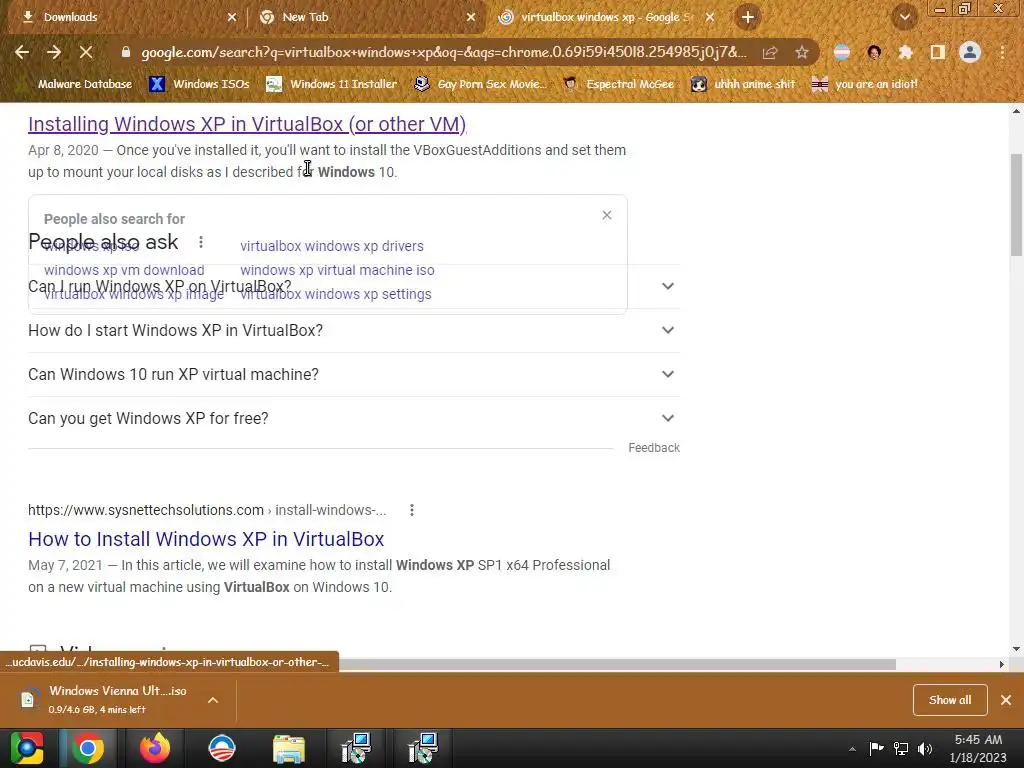Share this page from the address bar
1024x768 pixels.
(770, 52)
